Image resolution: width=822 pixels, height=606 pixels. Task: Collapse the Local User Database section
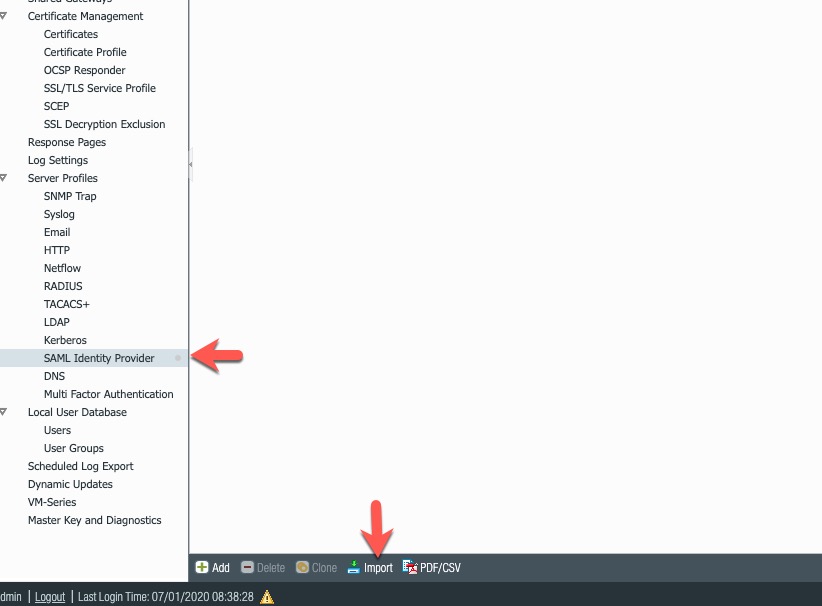point(4,412)
